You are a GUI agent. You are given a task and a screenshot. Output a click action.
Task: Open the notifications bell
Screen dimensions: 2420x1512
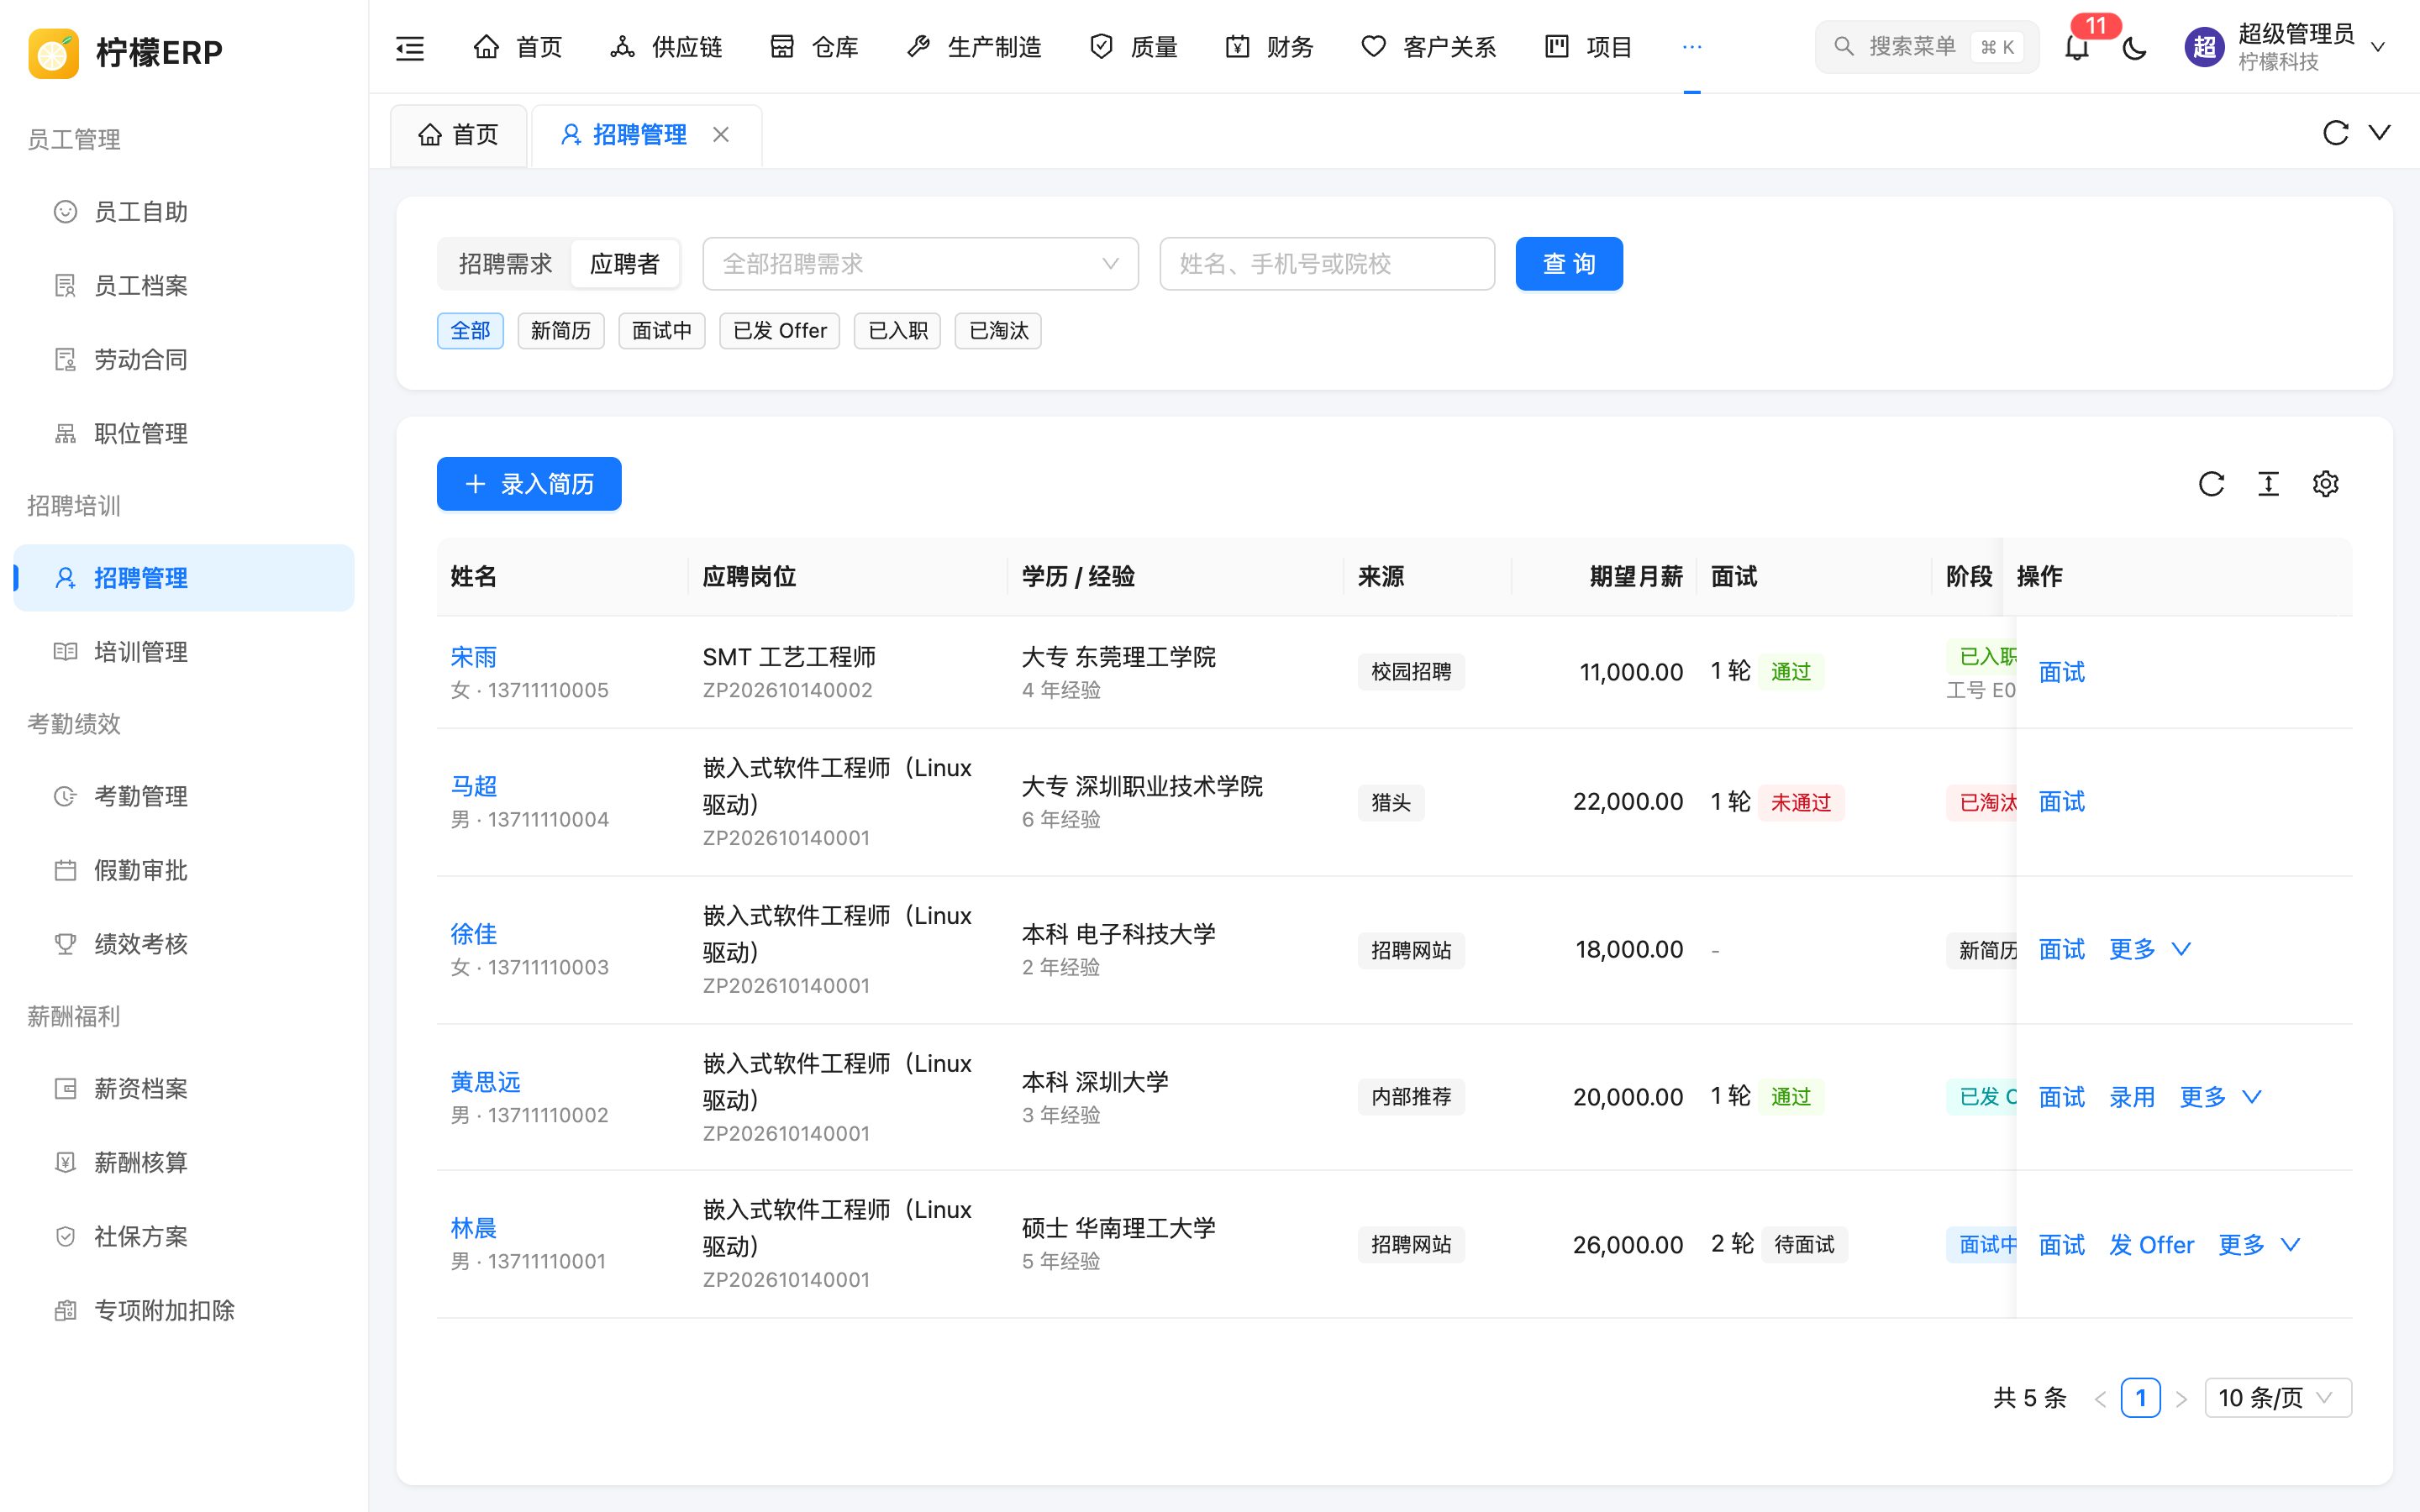[x=2077, y=47]
